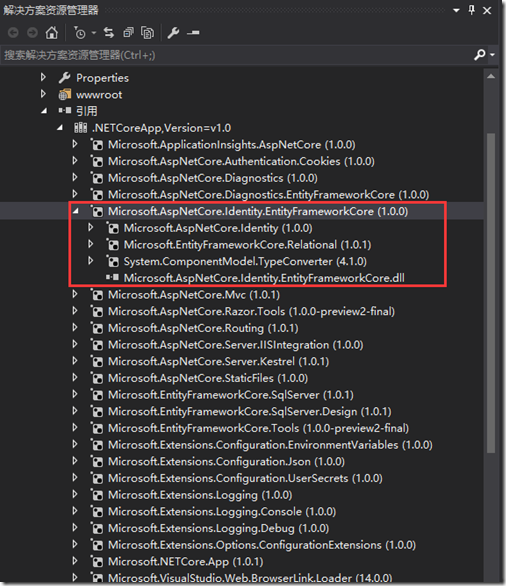506x586 pixels.
Task: Collapse Identity.EntityFrameworkCore (1.0.0) package node
Action: tap(76, 212)
